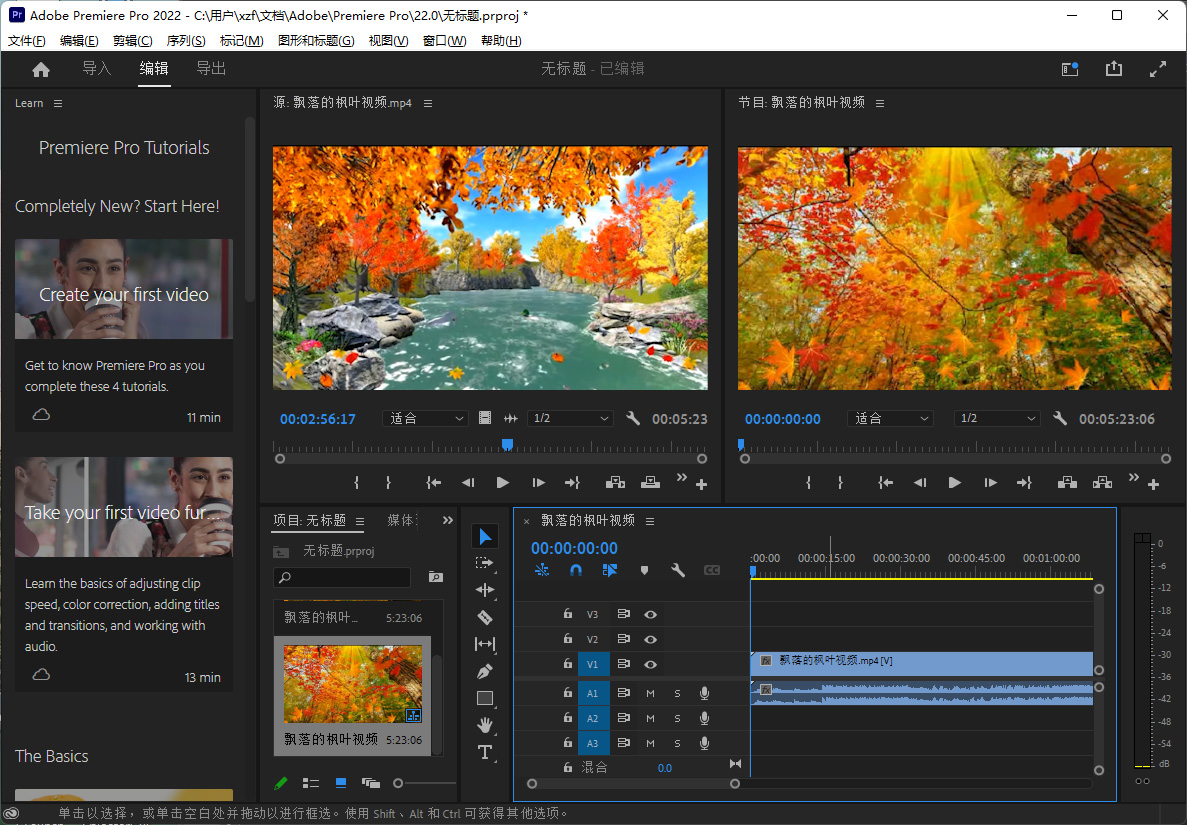Click the mix track volume value 0.0
Viewport: 1187px width, 825px height.
pos(665,768)
